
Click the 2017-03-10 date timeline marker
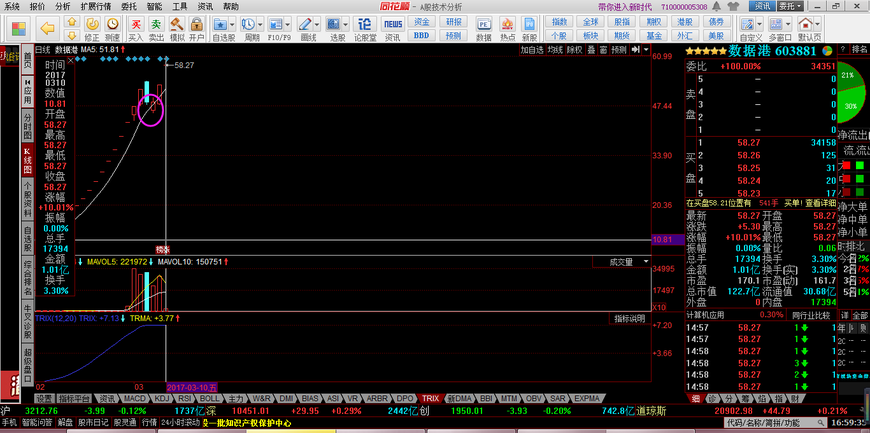[x=192, y=387]
